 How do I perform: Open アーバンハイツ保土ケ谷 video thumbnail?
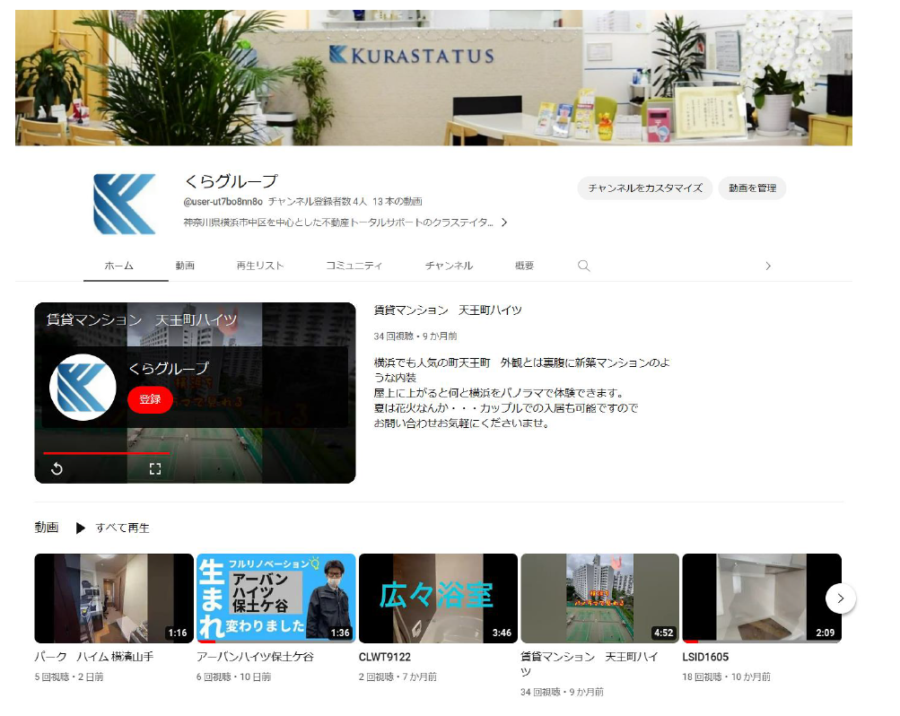tap(276, 598)
